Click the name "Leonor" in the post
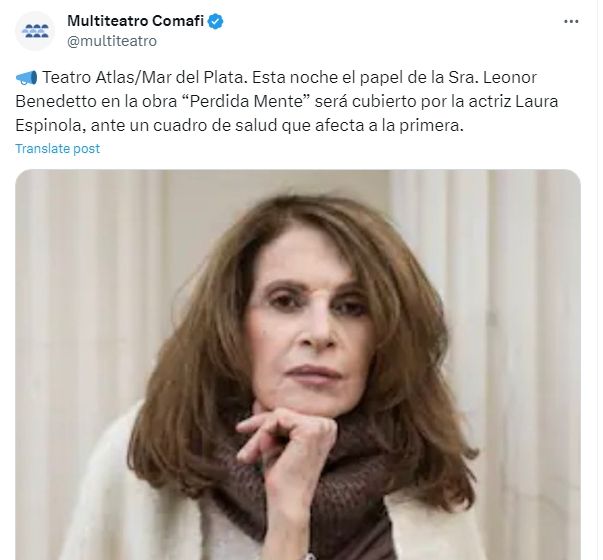This screenshot has width=603, height=560. tap(510, 78)
